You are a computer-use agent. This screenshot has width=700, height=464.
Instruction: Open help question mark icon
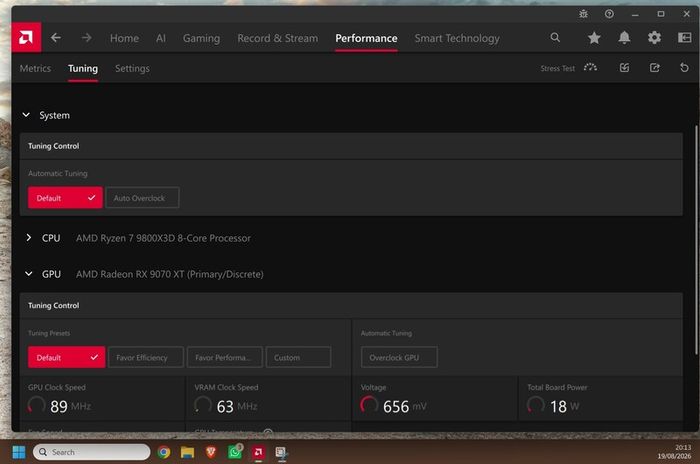pyautogui.click(x=609, y=14)
